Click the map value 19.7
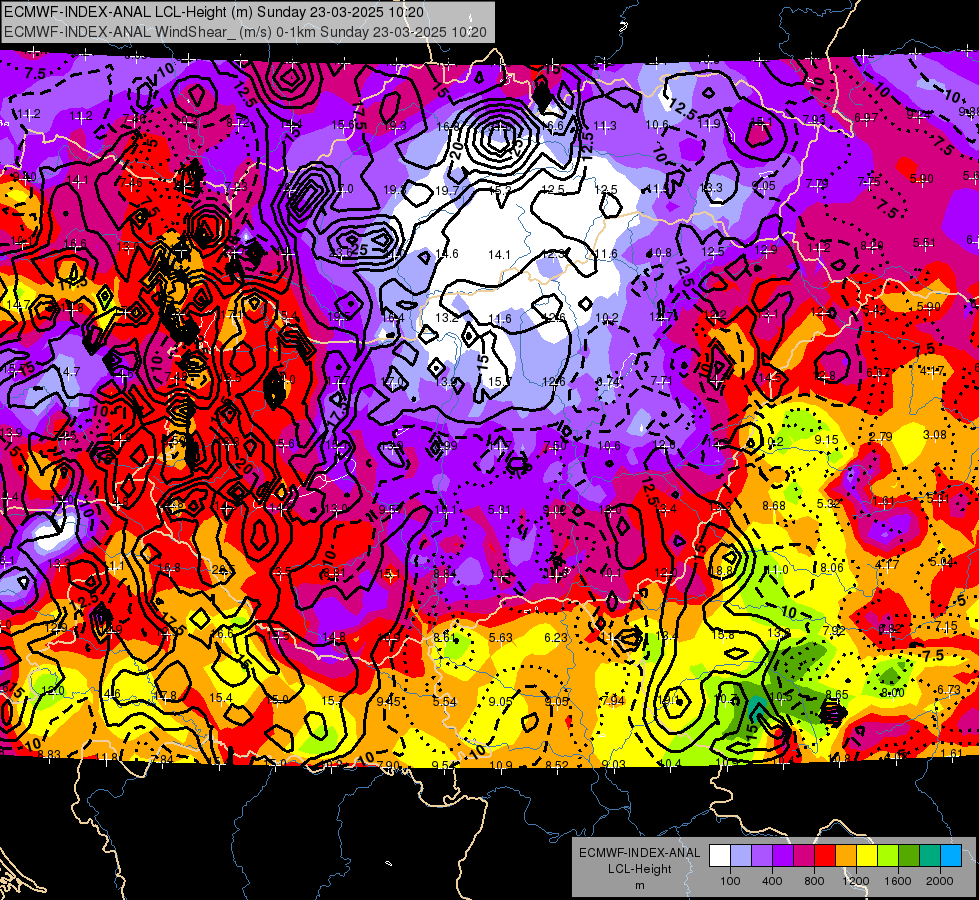Image resolution: width=979 pixels, height=900 pixels. [x=447, y=190]
